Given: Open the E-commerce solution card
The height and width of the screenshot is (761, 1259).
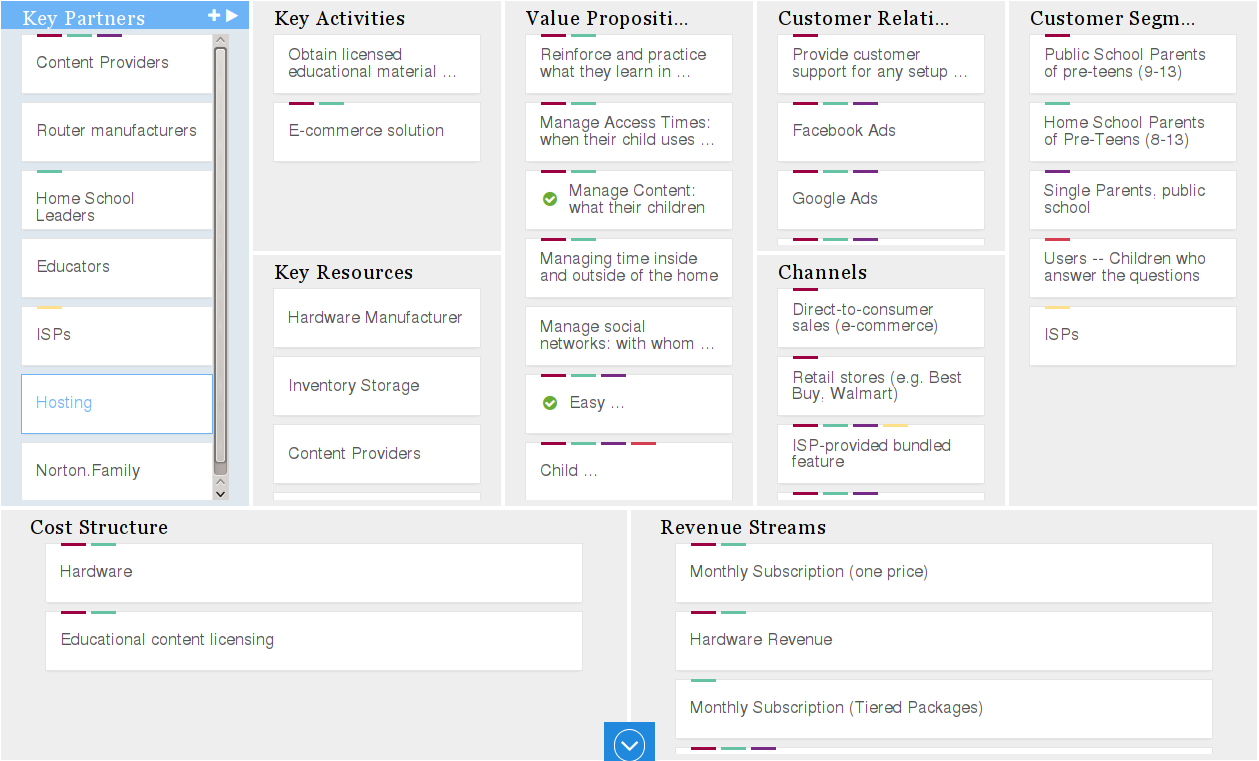Looking at the screenshot, I should pyautogui.click(x=376, y=131).
